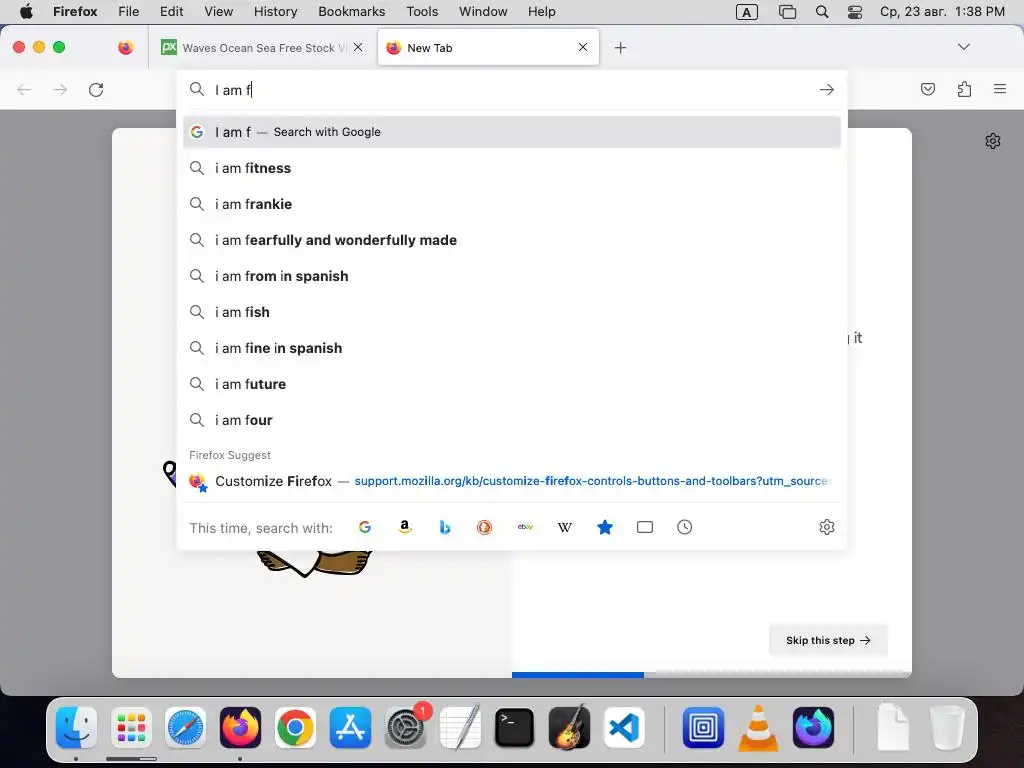Search this time with eBay icon
Image resolution: width=1024 pixels, height=768 pixels.
525,527
